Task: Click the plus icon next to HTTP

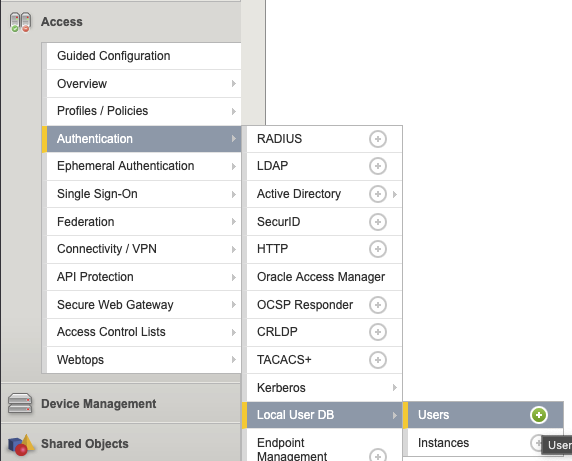Action: [378, 249]
